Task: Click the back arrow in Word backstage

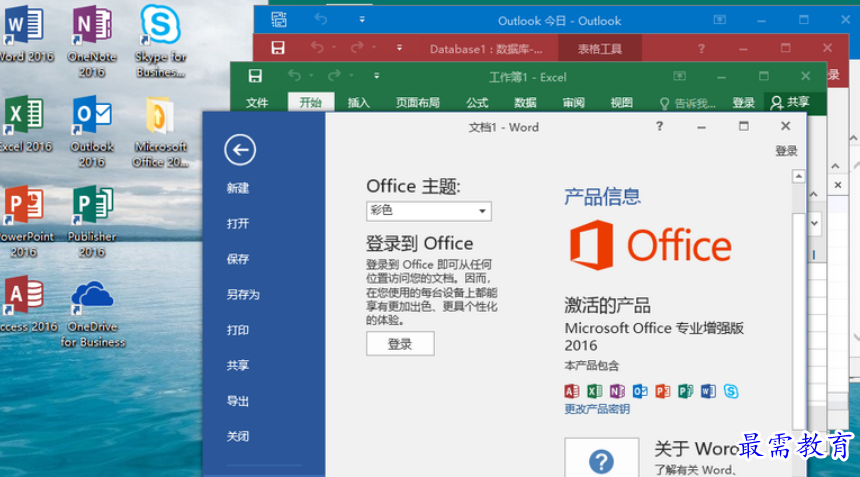Action: [240, 150]
